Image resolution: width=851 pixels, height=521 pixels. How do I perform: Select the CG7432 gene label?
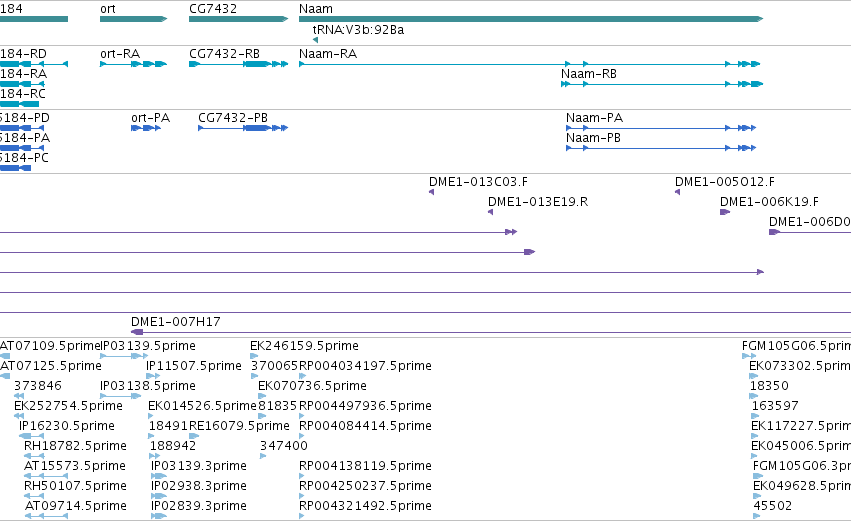click(213, 9)
